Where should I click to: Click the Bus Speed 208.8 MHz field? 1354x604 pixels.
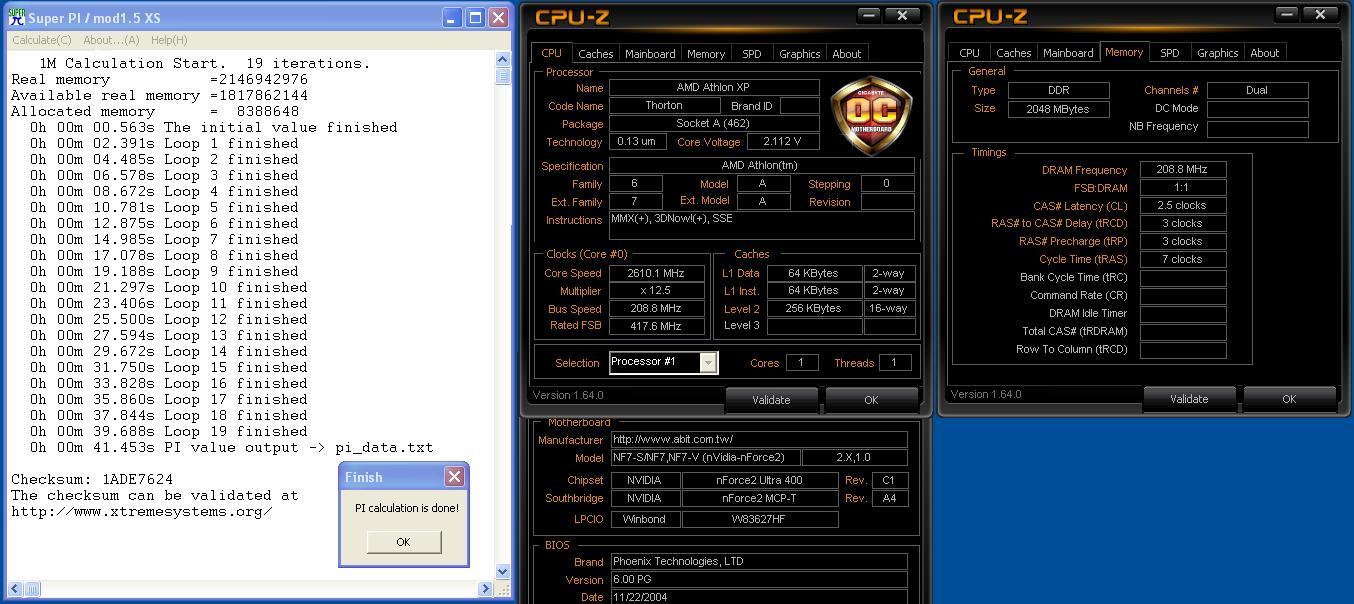pyautogui.click(x=657, y=309)
